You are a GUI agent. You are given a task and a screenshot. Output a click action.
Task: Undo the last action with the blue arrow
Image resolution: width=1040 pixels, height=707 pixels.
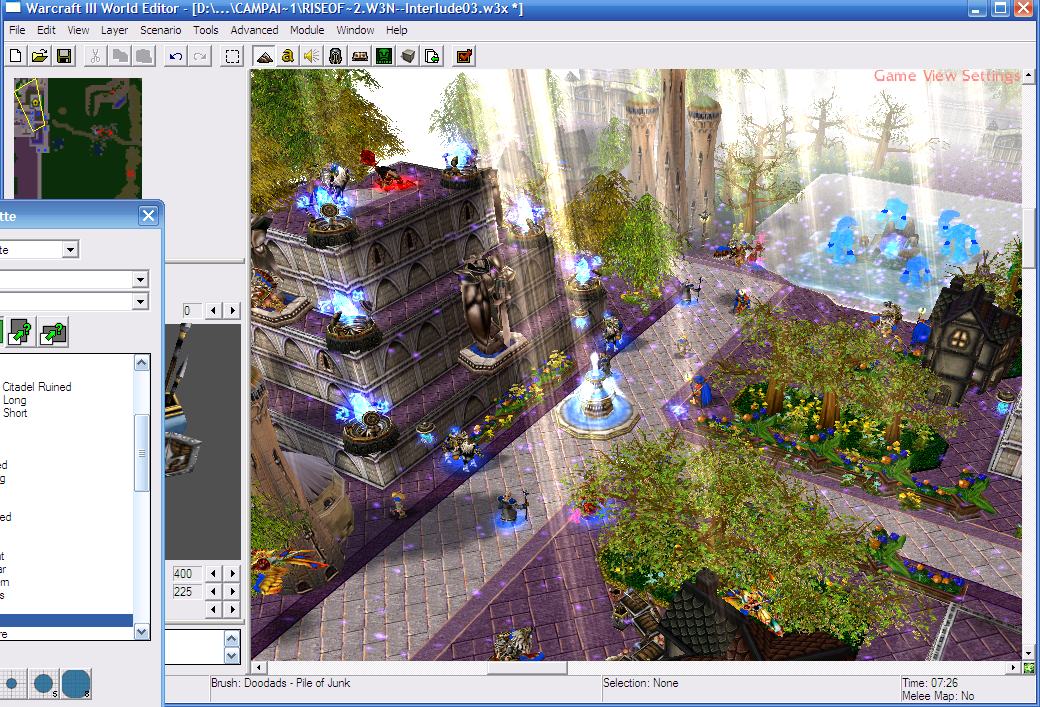tap(176, 56)
